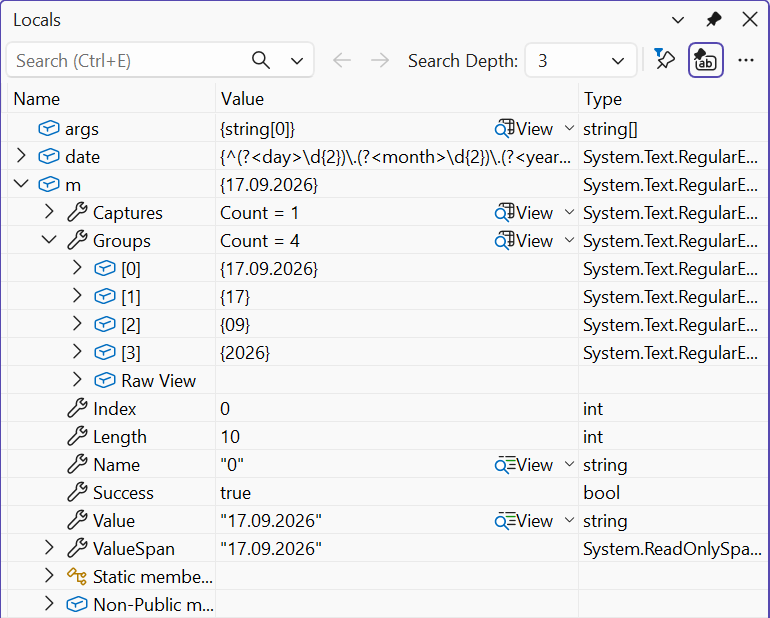Collapse the m variable node
The image size is (770, 618).
tap(21, 184)
